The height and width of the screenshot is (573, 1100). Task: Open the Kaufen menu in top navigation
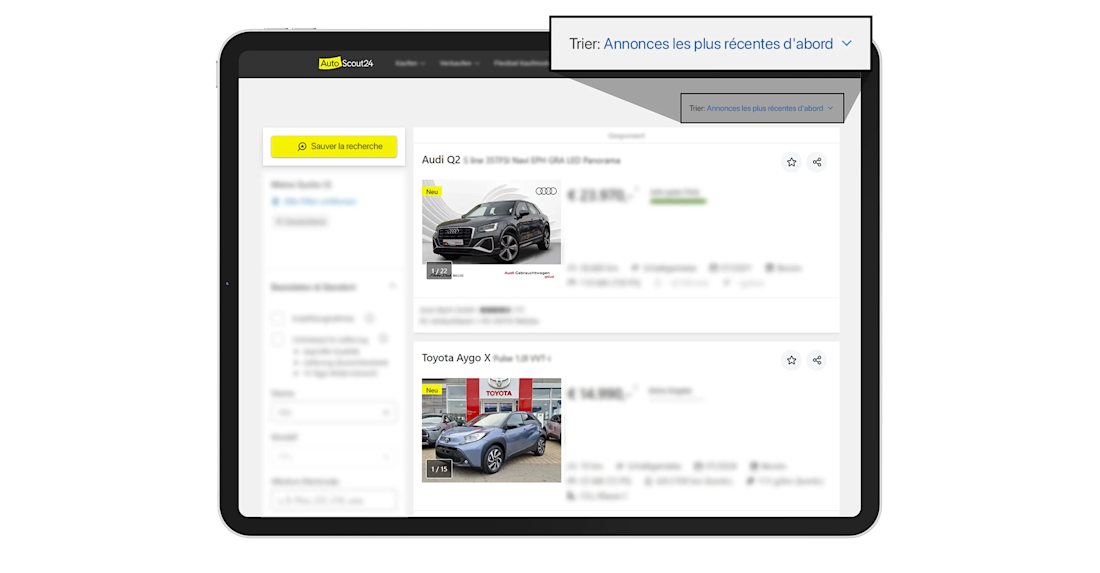point(410,63)
